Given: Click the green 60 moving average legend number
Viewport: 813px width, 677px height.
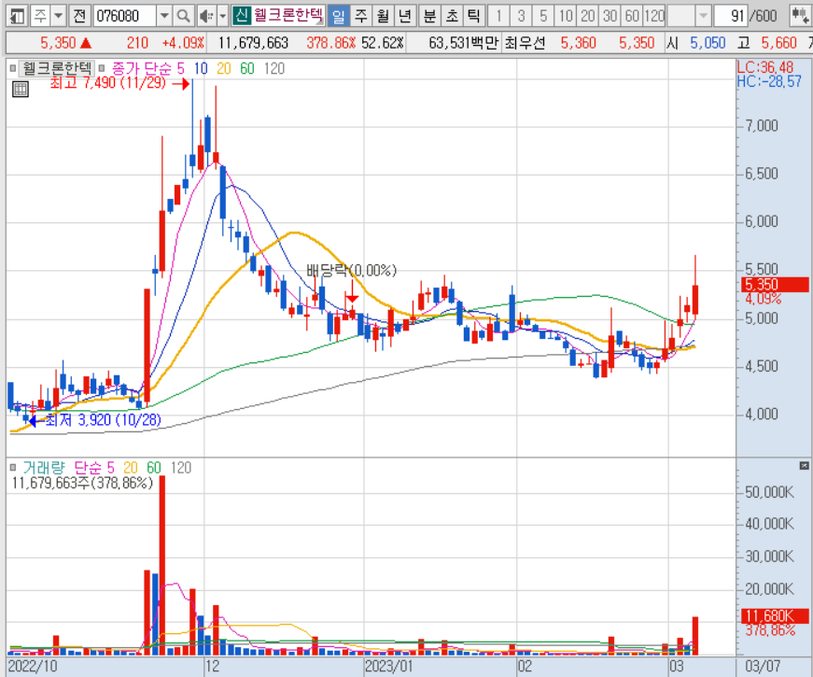Looking at the screenshot, I should click(247, 68).
